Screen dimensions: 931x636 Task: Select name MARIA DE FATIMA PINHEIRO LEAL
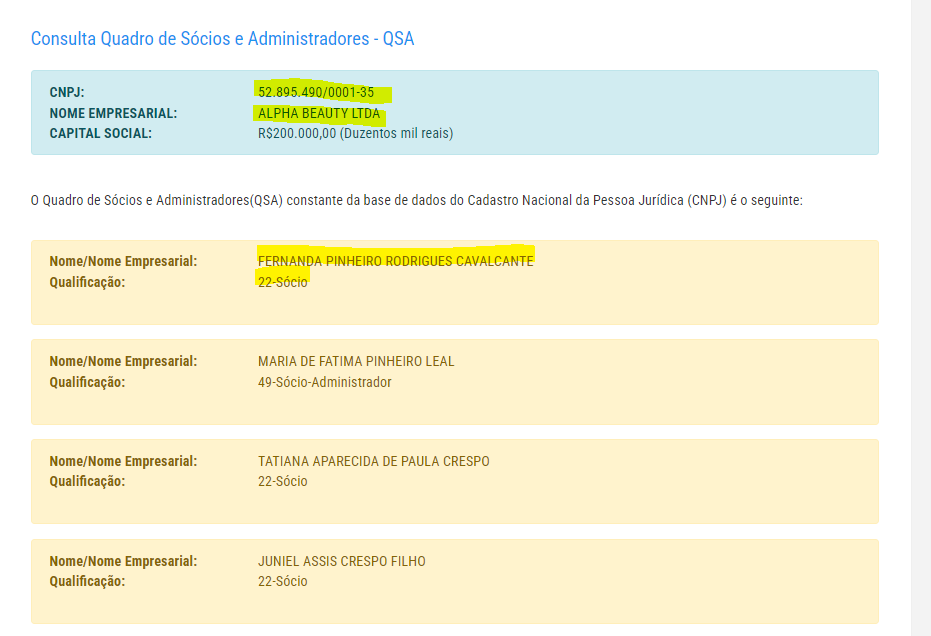pos(356,361)
